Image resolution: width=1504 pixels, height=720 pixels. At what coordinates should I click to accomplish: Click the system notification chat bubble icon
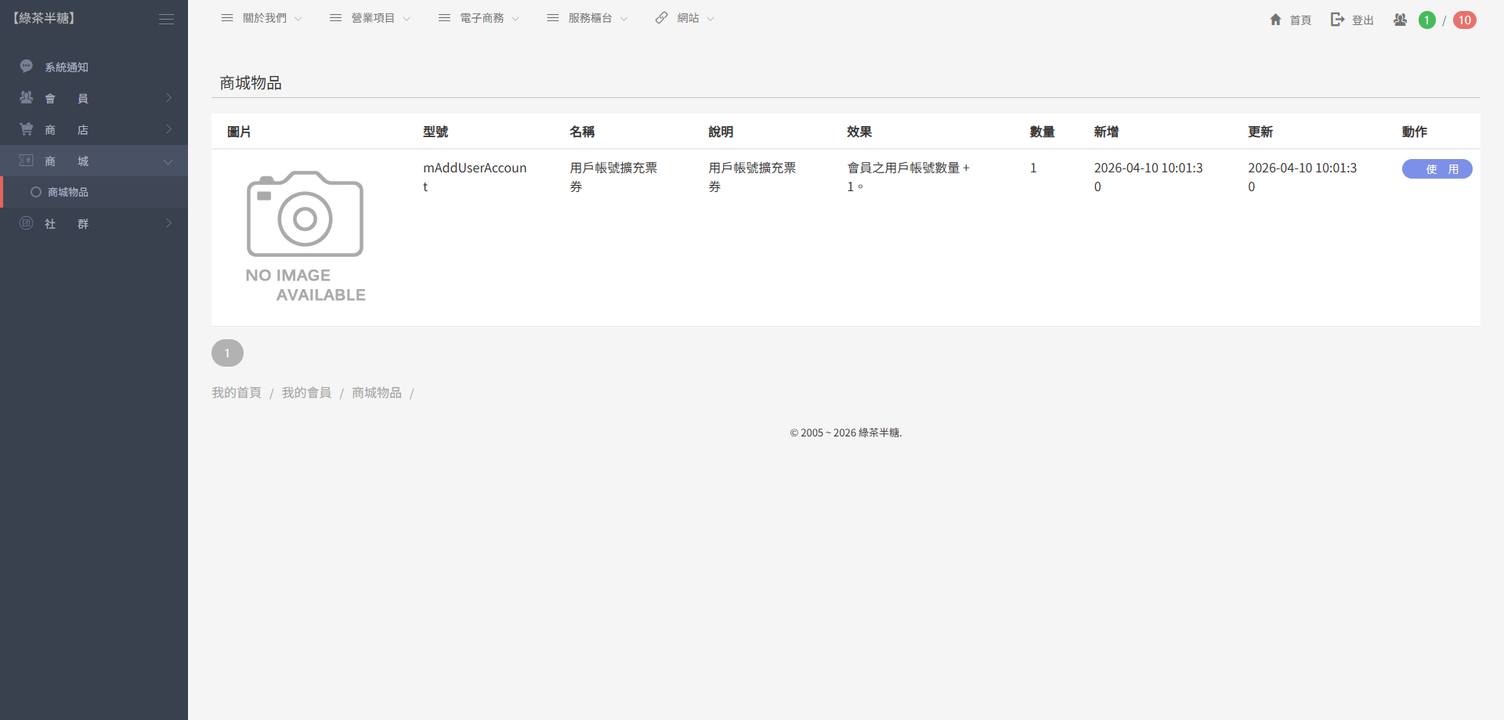point(26,67)
